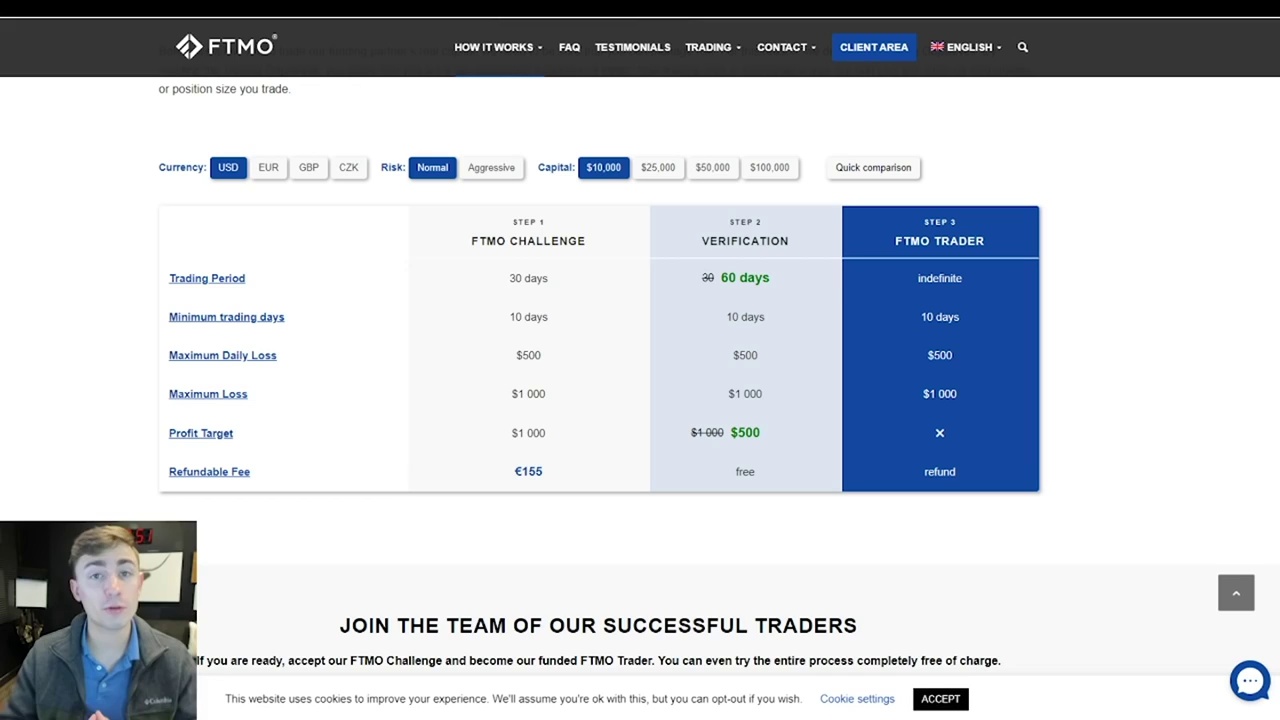Open the Client Area

point(874,47)
